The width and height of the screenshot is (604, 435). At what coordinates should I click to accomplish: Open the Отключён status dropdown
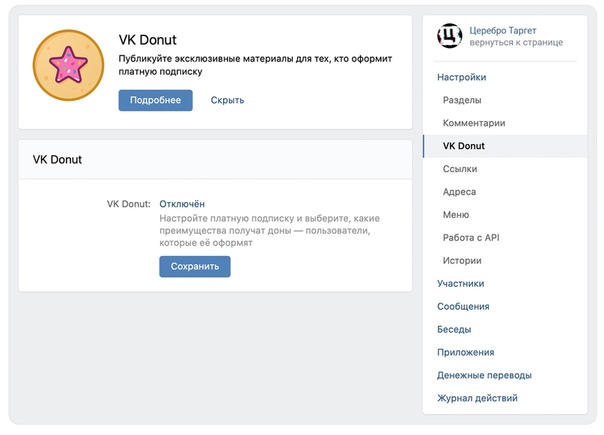tap(182, 204)
